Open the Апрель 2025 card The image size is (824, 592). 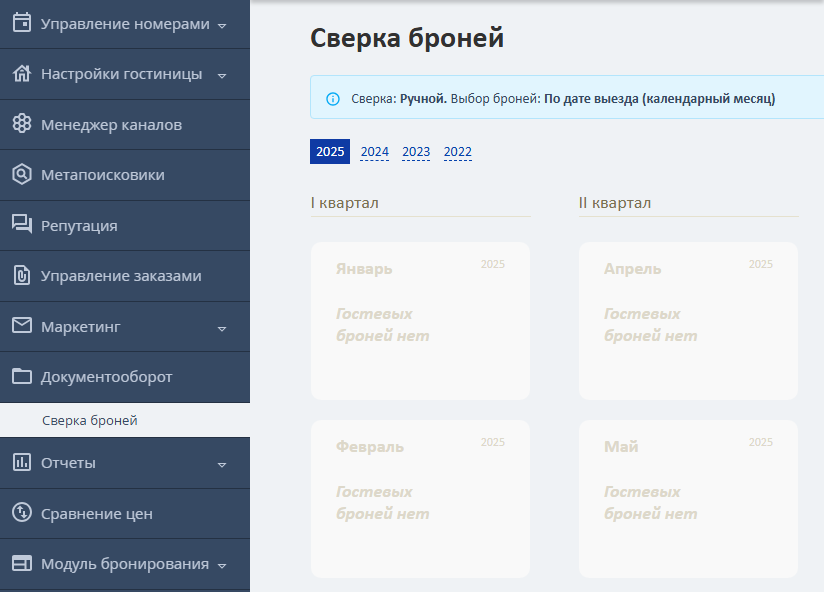(688, 321)
